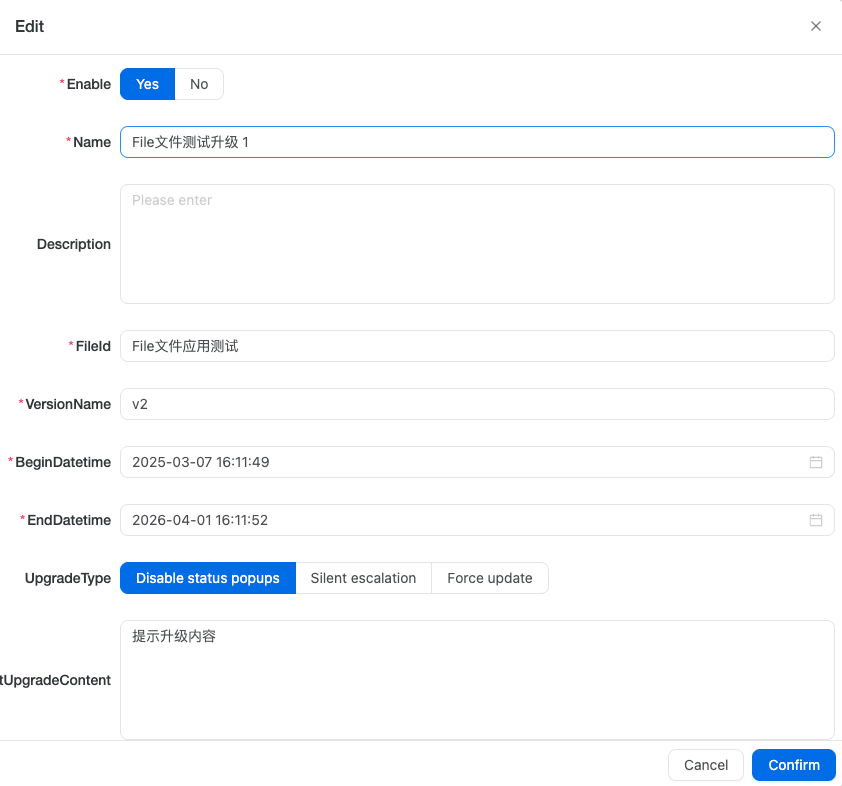This screenshot has height=786, width=842.
Task: Set Enable to No
Action: 199,84
